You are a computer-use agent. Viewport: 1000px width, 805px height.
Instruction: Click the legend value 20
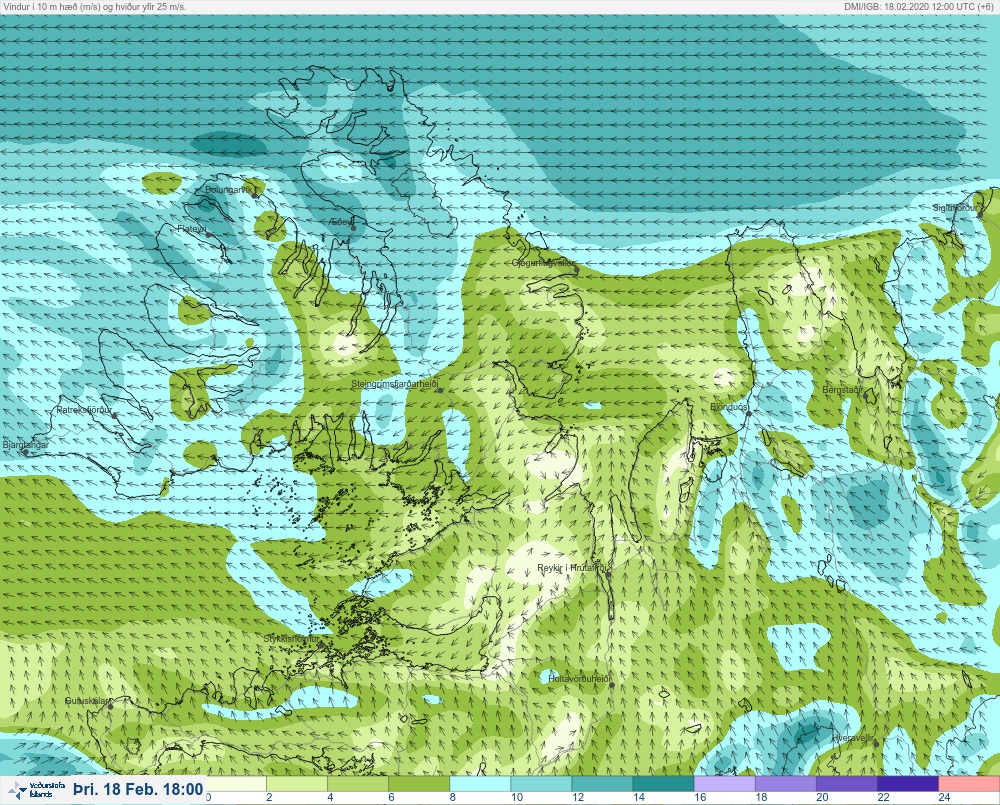pyautogui.click(x=822, y=797)
